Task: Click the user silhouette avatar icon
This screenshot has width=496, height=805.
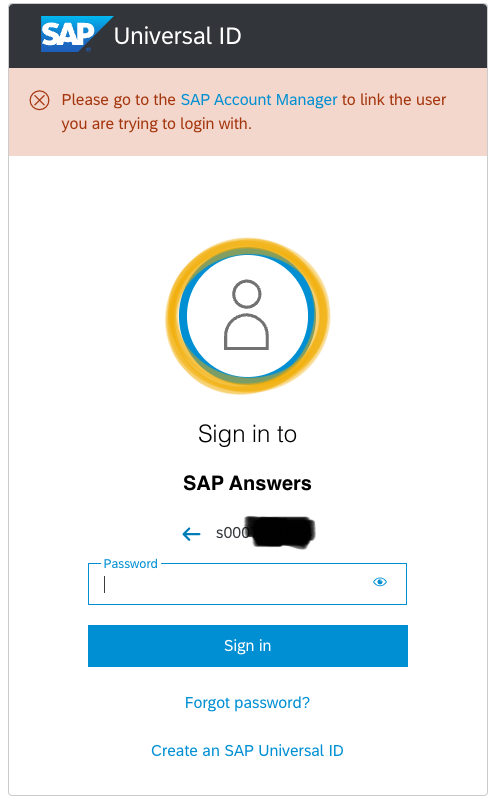Action: pyautogui.click(x=246, y=315)
